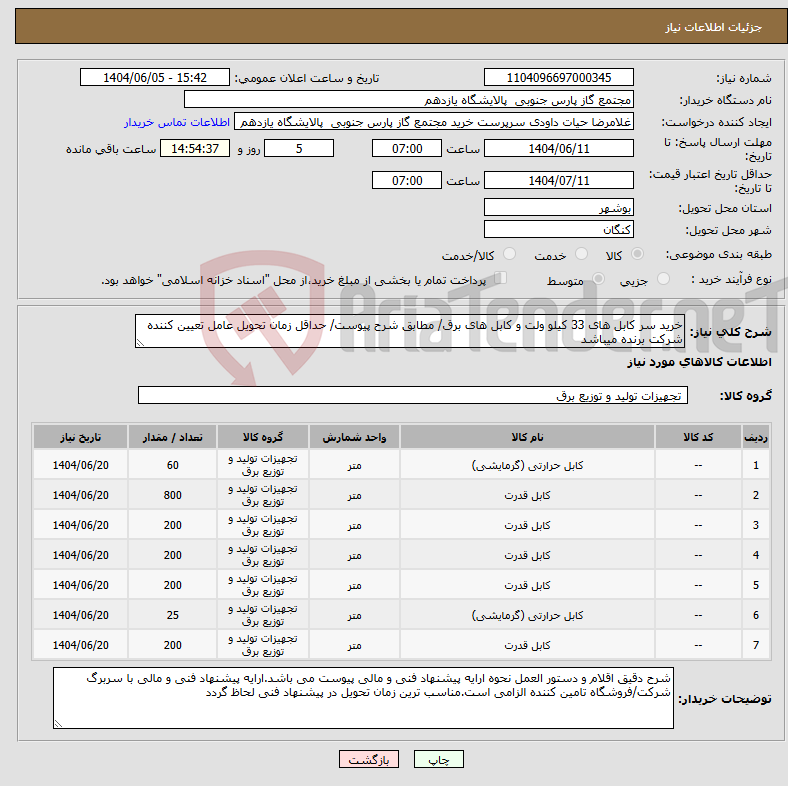
Task: Toggle the اسناد خزانه اسلامی payment checkbox
Action: tap(501, 278)
